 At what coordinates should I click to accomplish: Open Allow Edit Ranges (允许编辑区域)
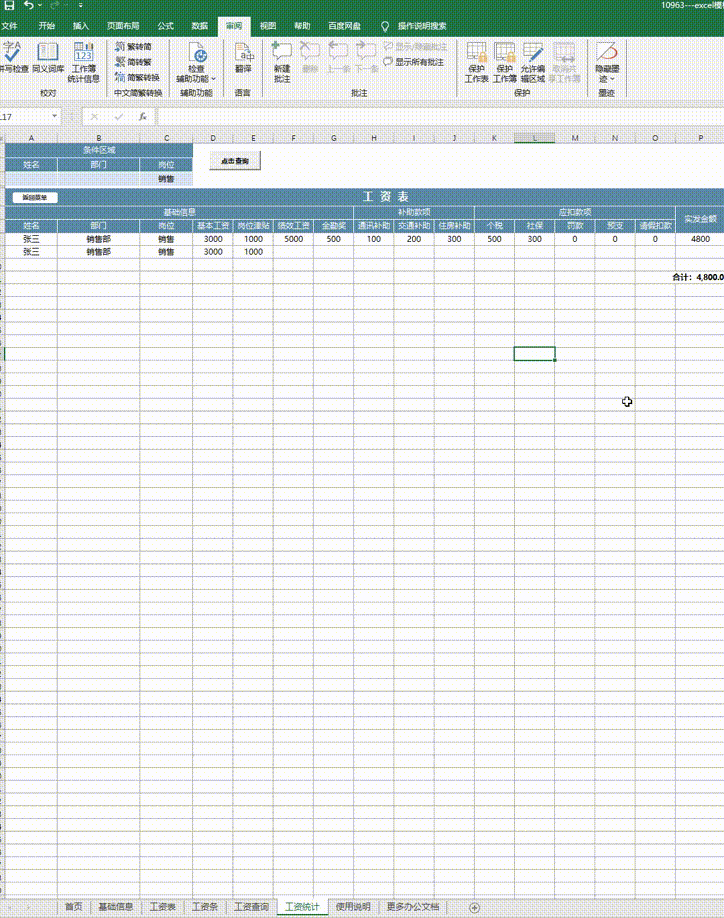533,61
